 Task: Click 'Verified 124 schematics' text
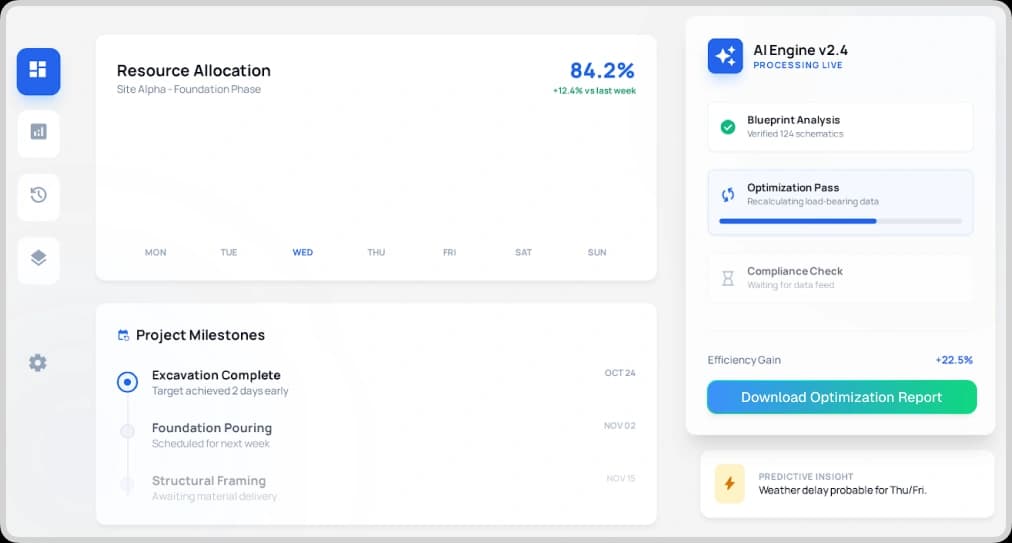(795, 134)
